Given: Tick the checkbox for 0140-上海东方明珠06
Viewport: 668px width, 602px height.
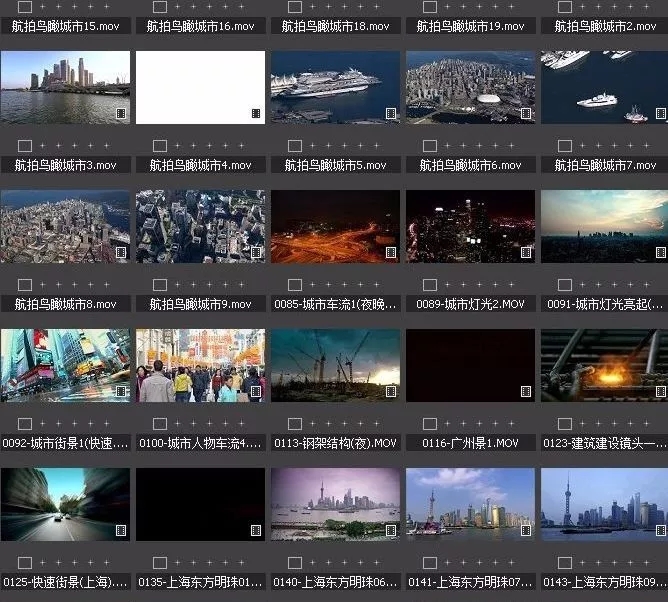Looking at the screenshot, I should pos(295,563).
